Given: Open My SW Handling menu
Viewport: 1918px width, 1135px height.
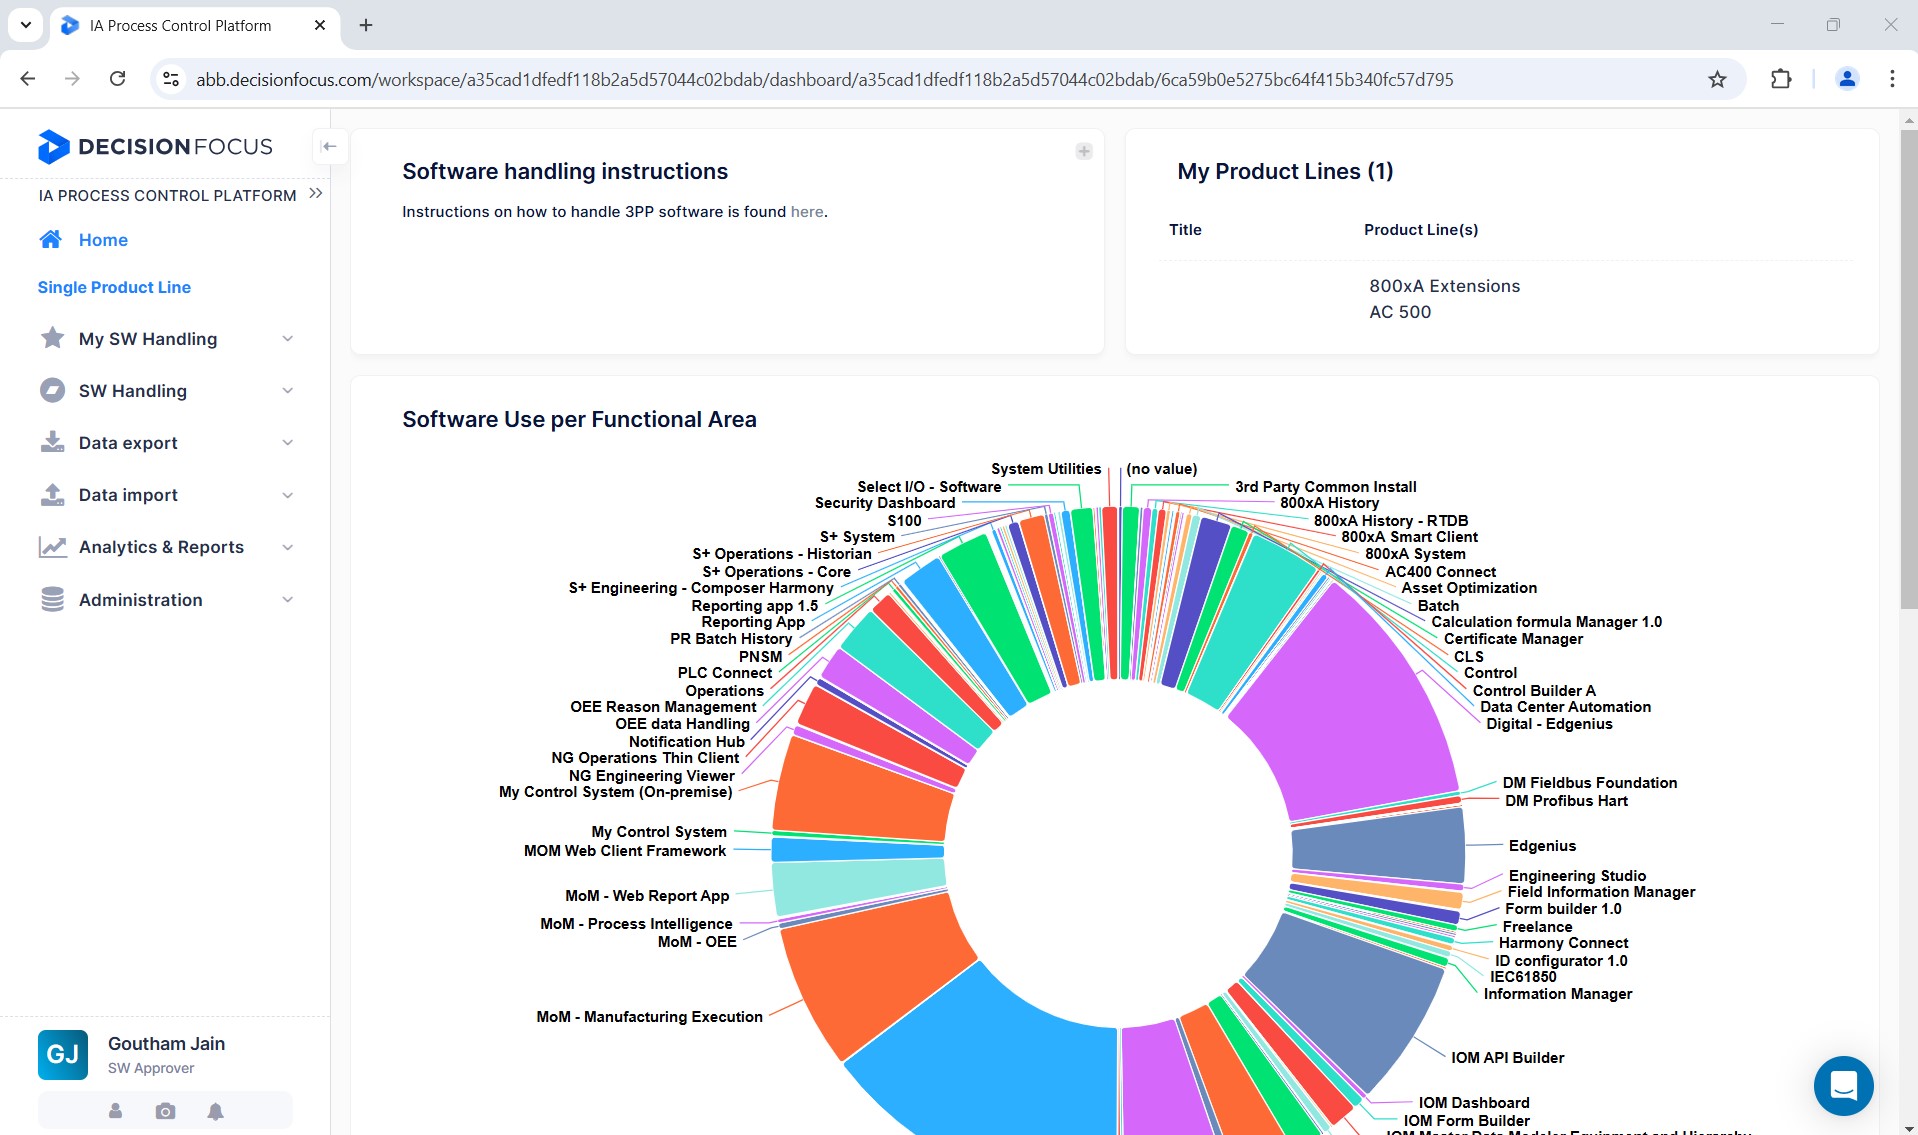Looking at the screenshot, I should pos(147,339).
